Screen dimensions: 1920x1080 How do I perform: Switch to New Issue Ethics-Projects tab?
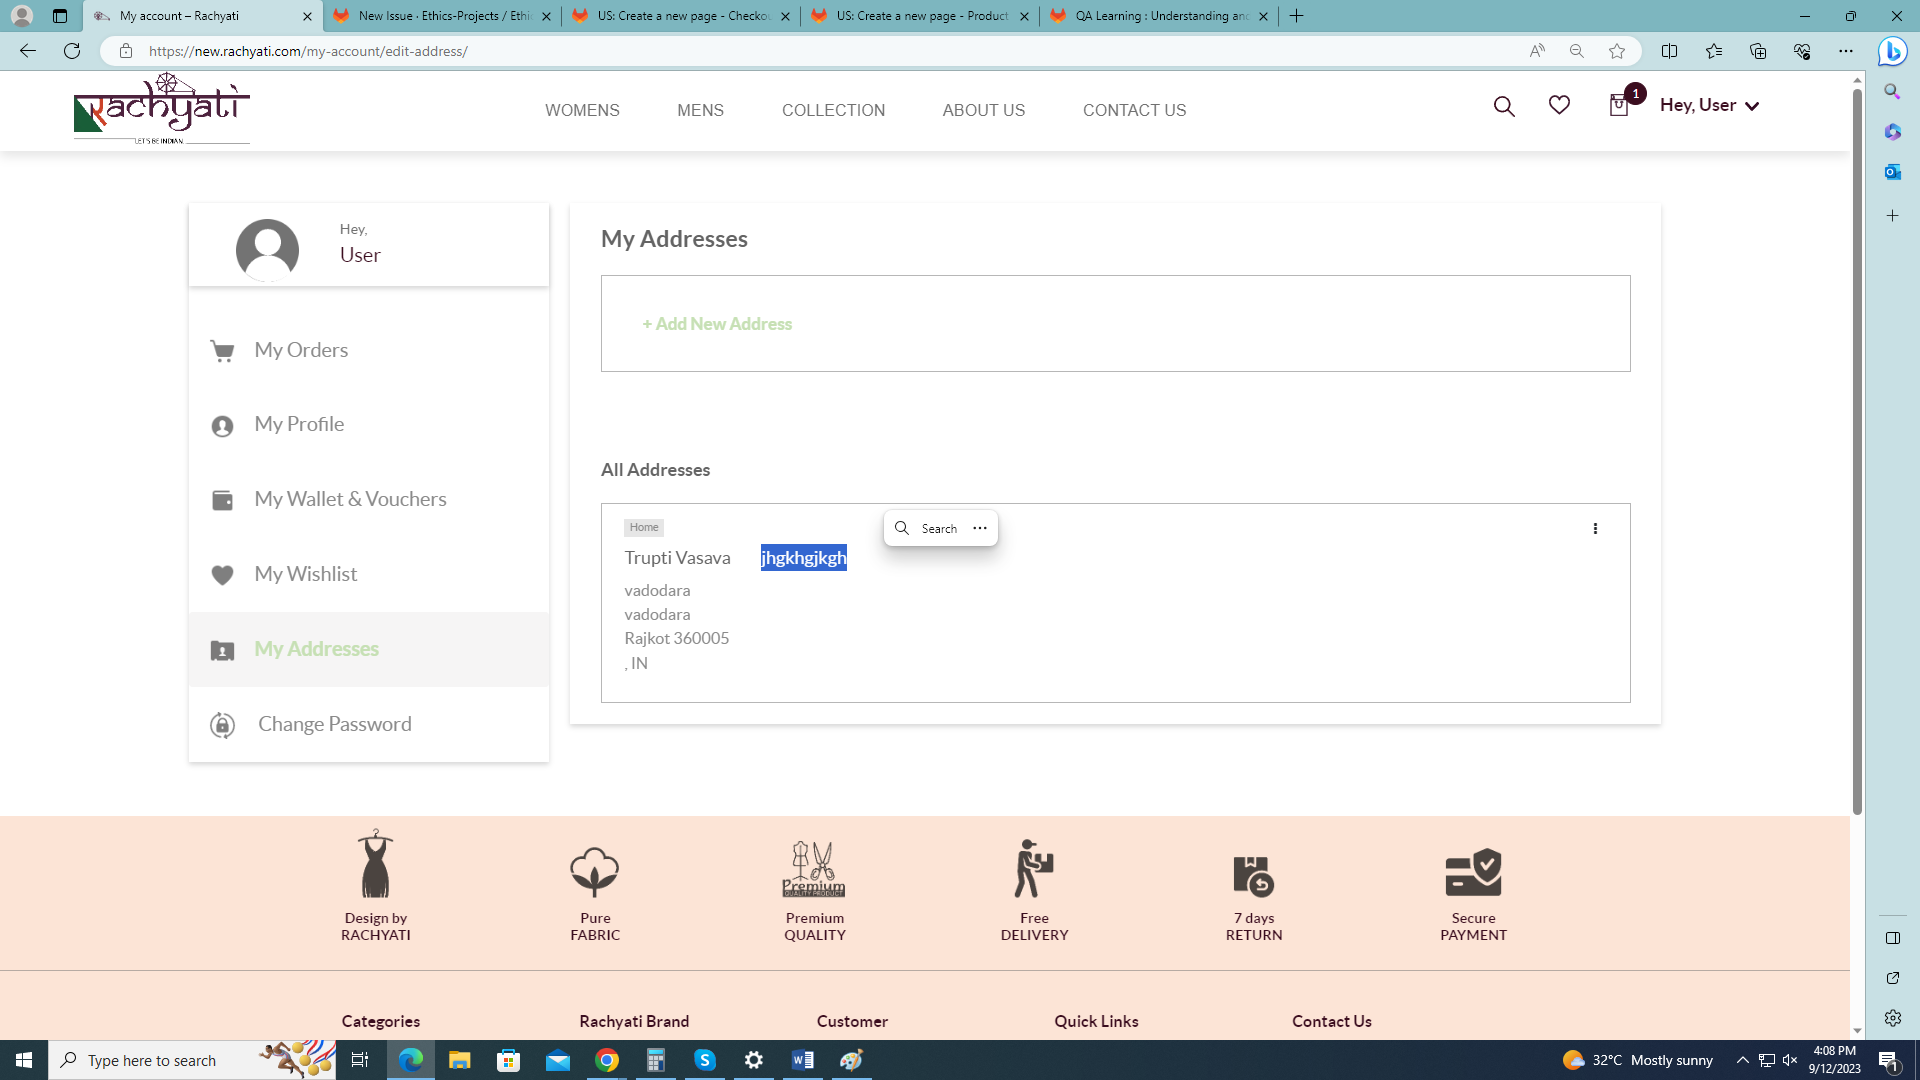click(x=442, y=16)
